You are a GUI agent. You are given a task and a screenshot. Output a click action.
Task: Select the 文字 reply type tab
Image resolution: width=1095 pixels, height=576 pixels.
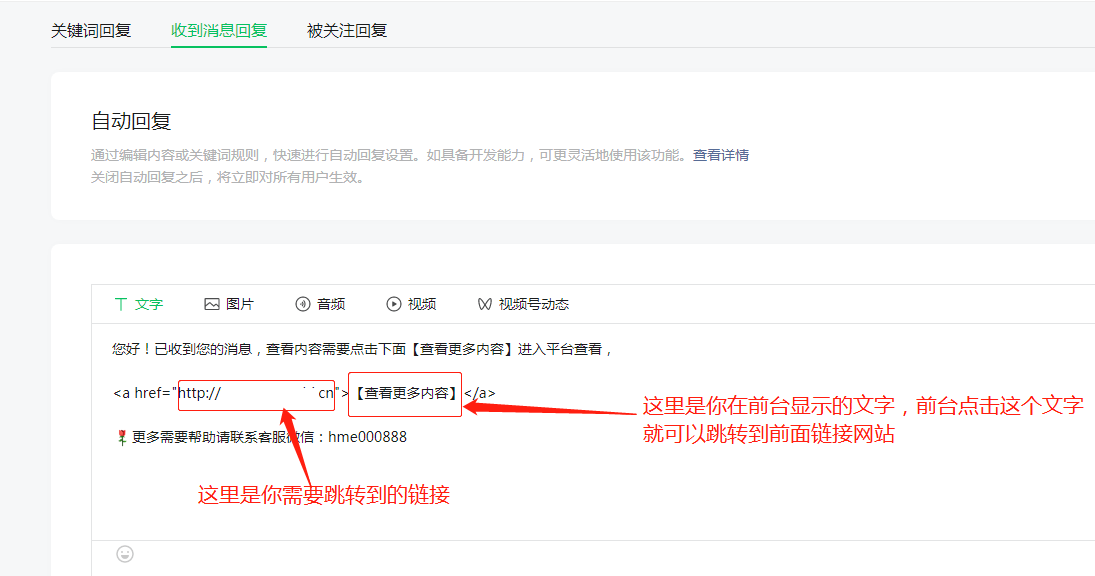click(138, 304)
